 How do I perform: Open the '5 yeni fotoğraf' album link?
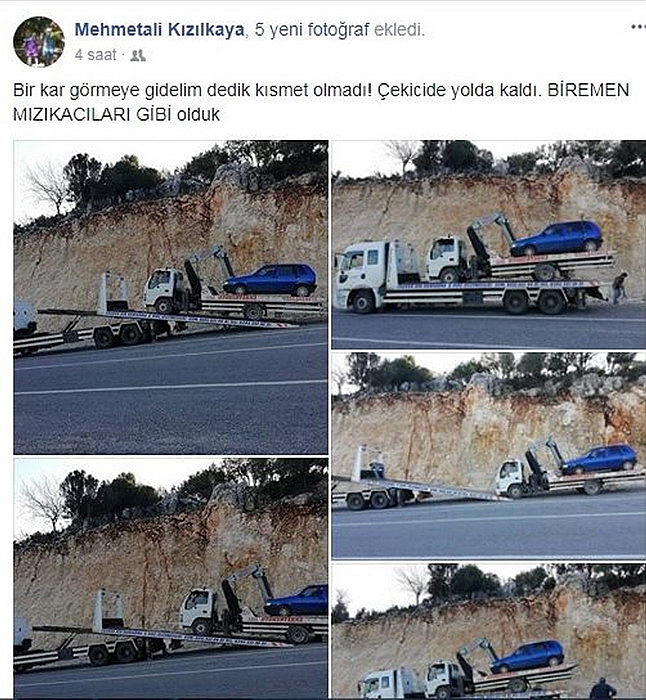pos(312,30)
